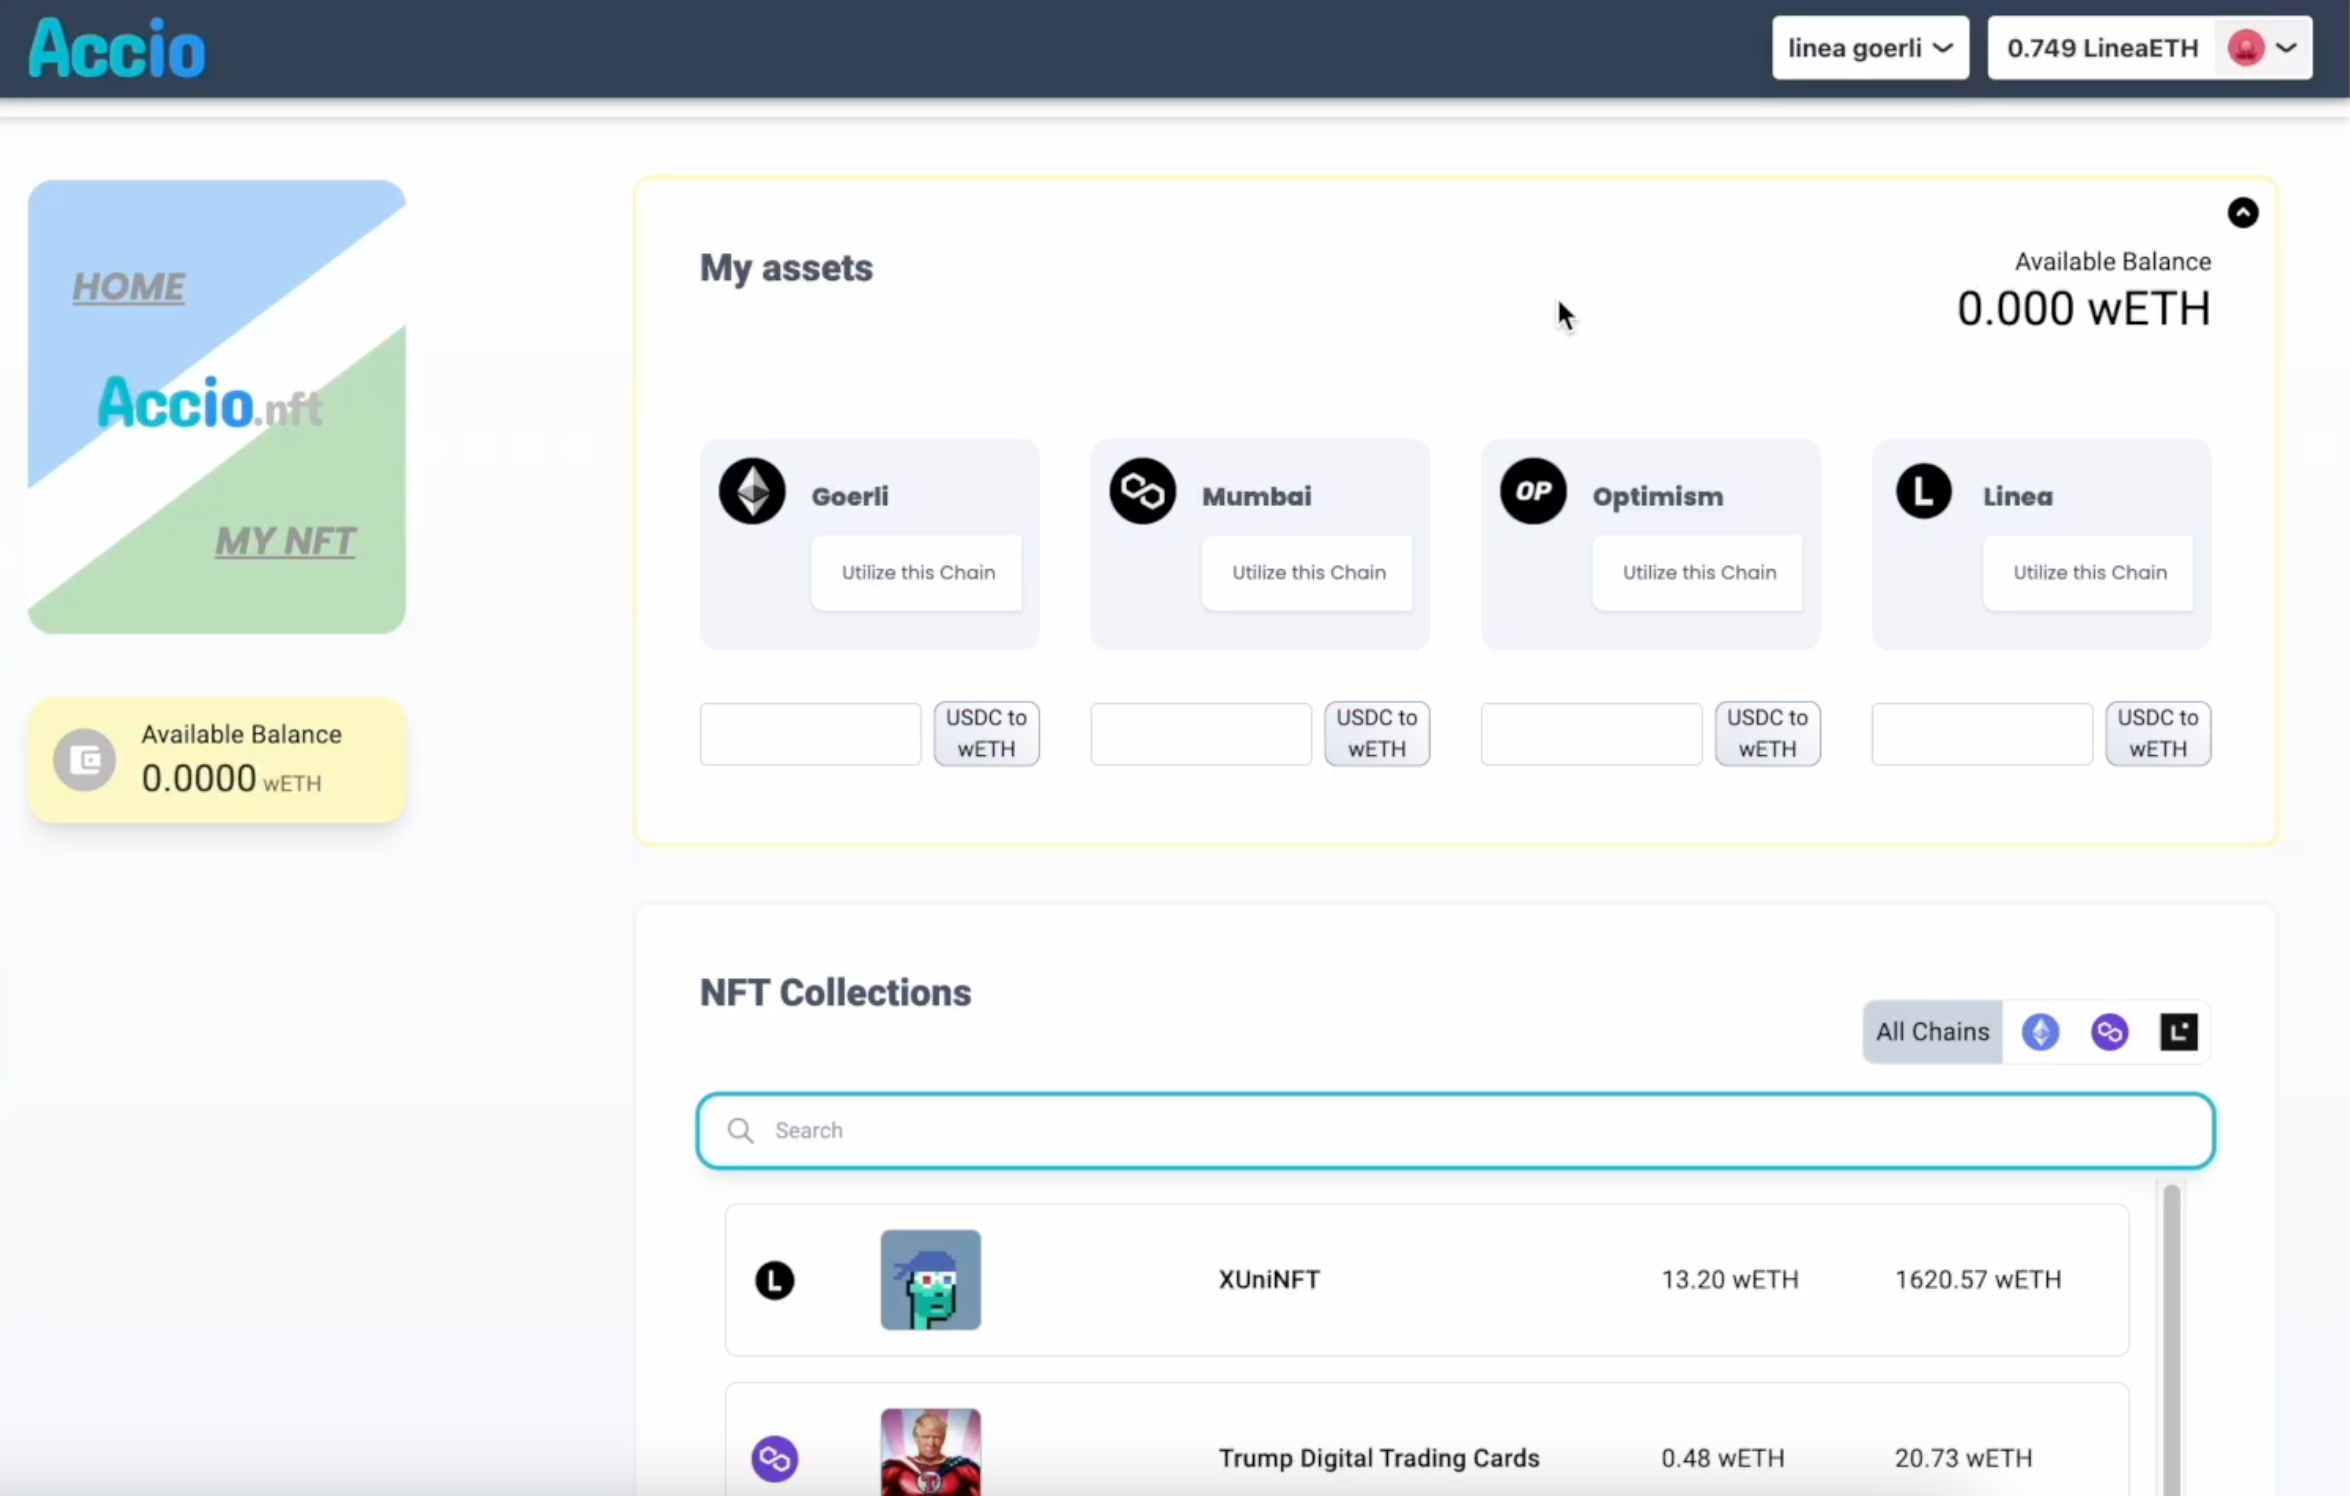The image size is (2350, 1496).
Task: Convert USDC to wETH on Linea
Action: tap(2158, 733)
